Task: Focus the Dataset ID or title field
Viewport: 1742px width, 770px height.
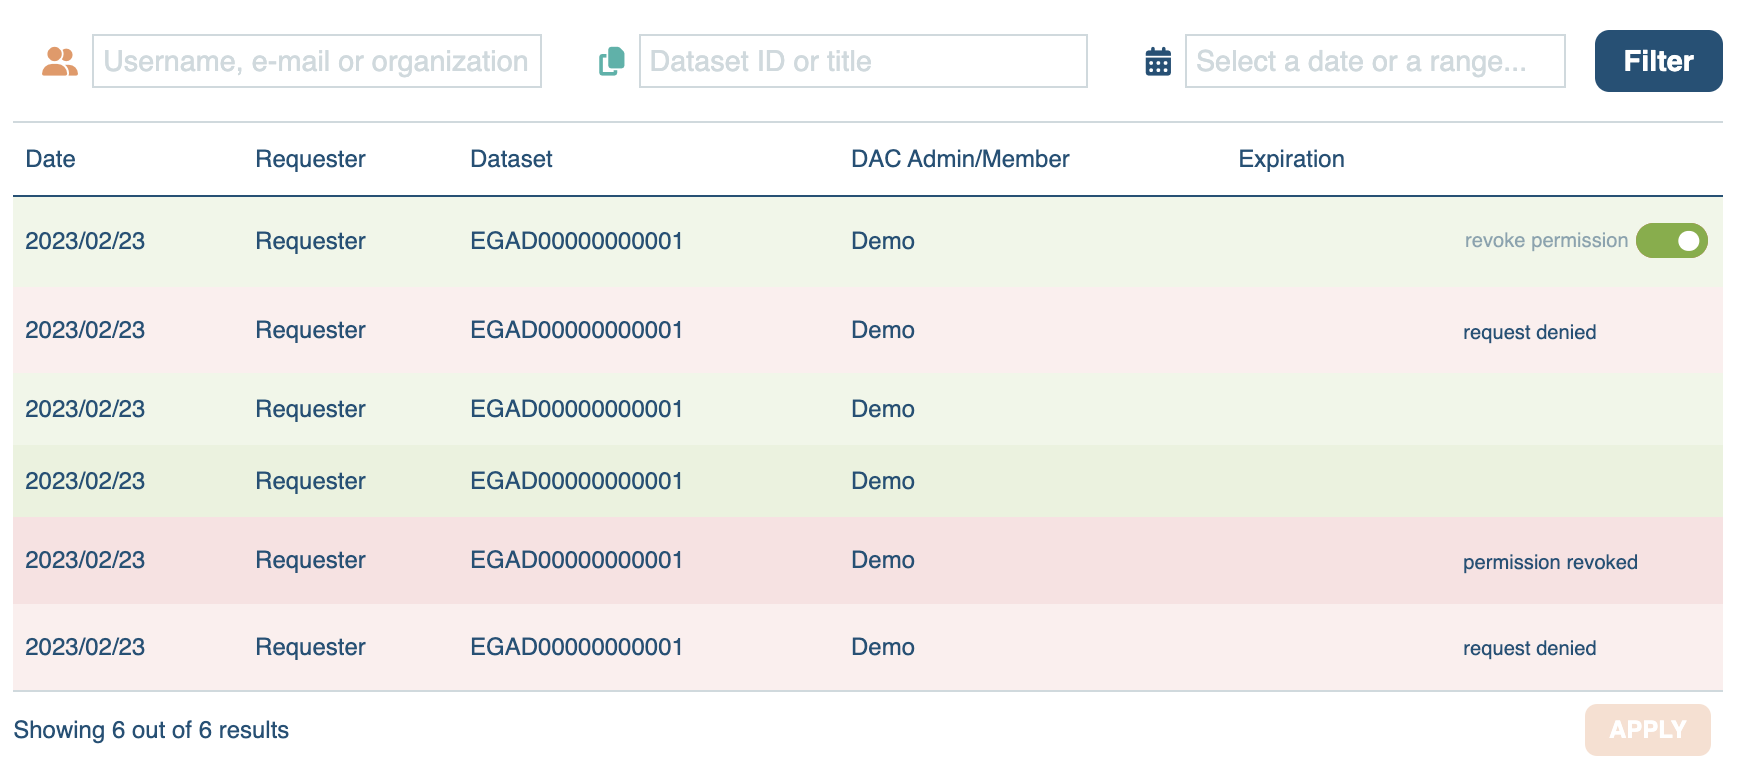Action: point(862,62)
